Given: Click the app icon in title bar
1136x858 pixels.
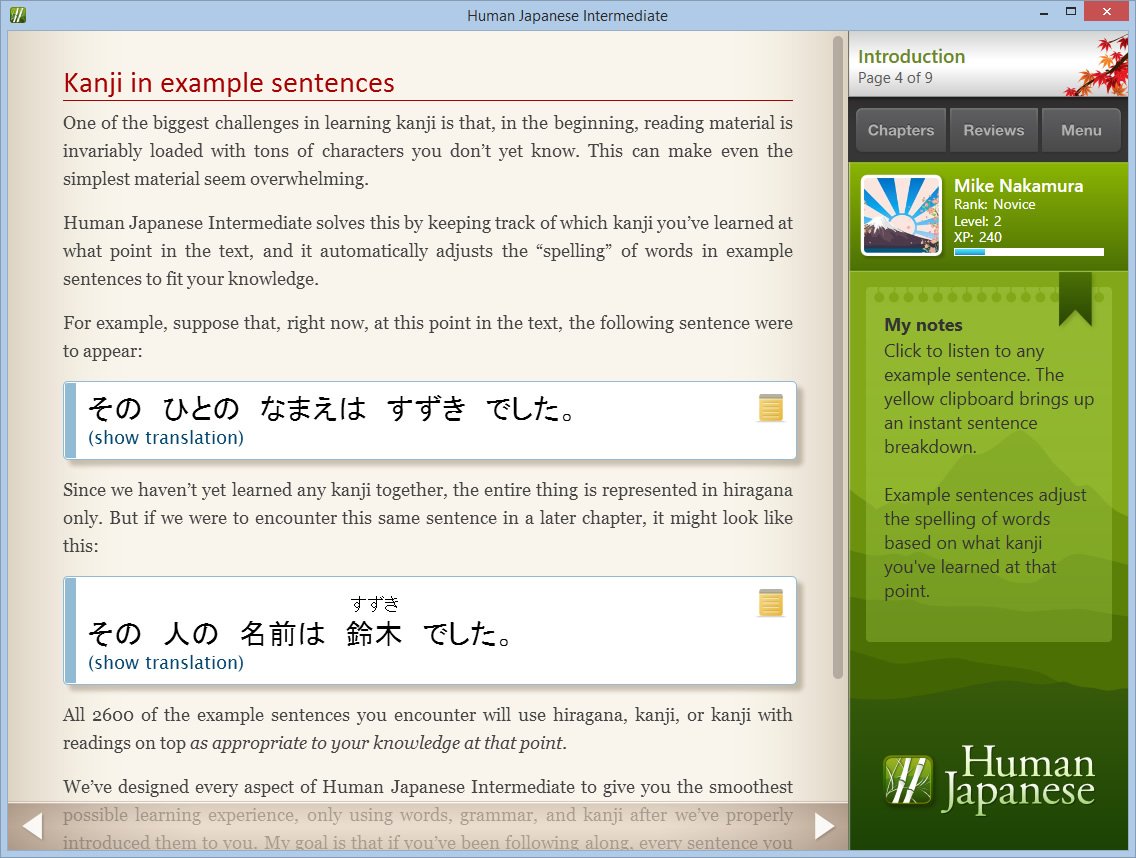Looking at the screenshot, I should tap(17, 15).
